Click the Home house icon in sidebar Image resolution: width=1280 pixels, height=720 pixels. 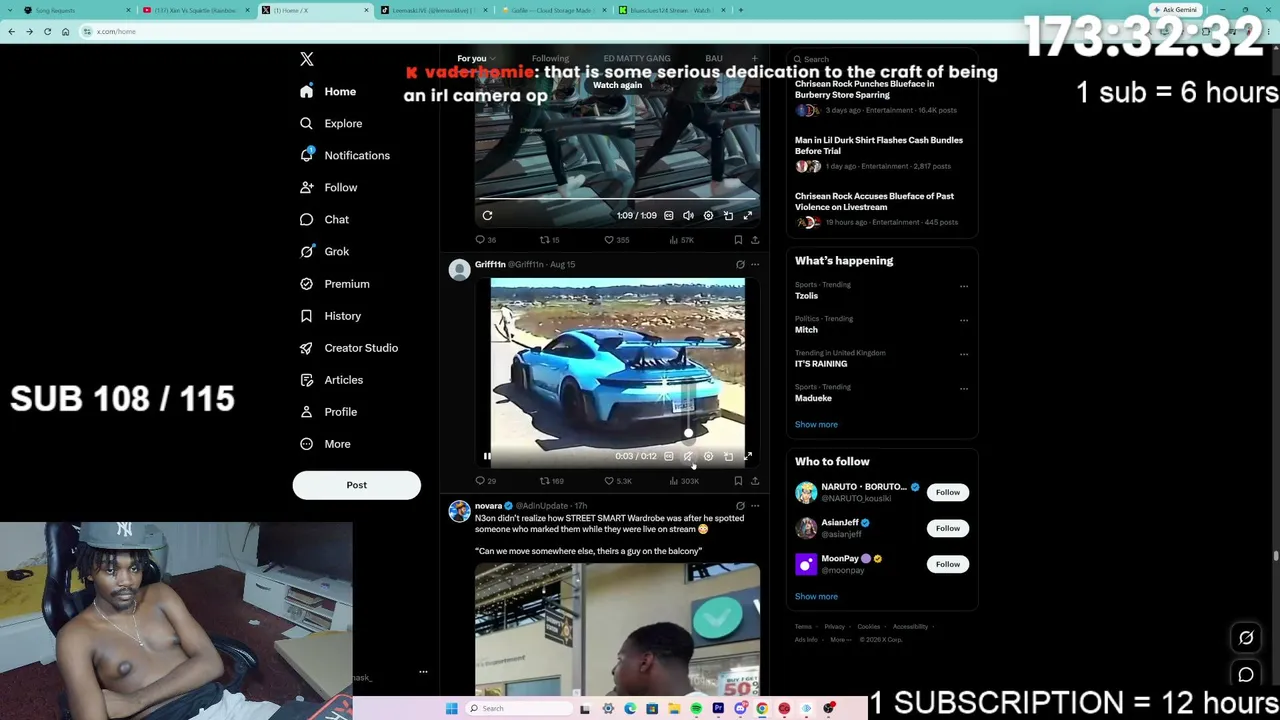(x=306, y=91)
